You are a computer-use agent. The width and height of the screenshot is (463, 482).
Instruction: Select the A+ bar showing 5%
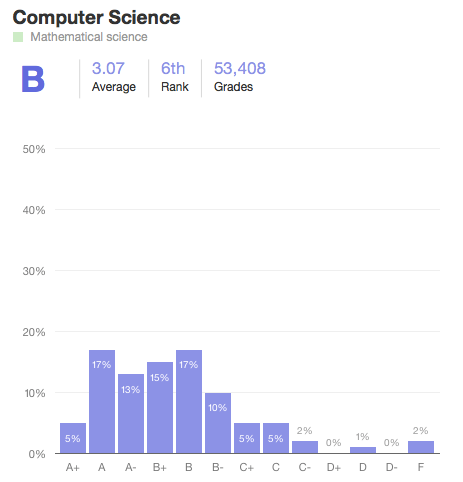pyautogui.click(x=73, y=438)
